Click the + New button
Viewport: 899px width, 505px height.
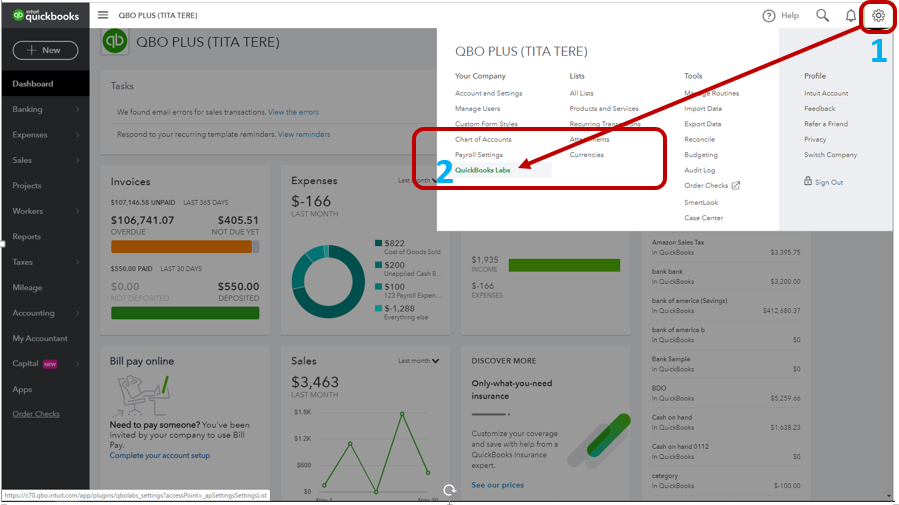(x=45, y=50)
